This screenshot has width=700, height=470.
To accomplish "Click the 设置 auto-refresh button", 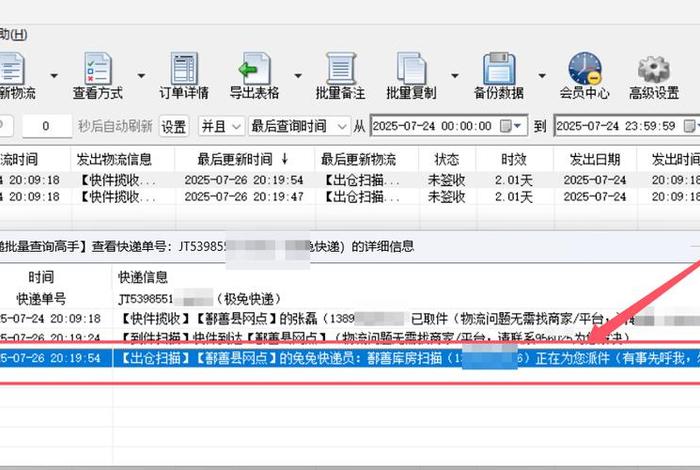I will point(174,126).
